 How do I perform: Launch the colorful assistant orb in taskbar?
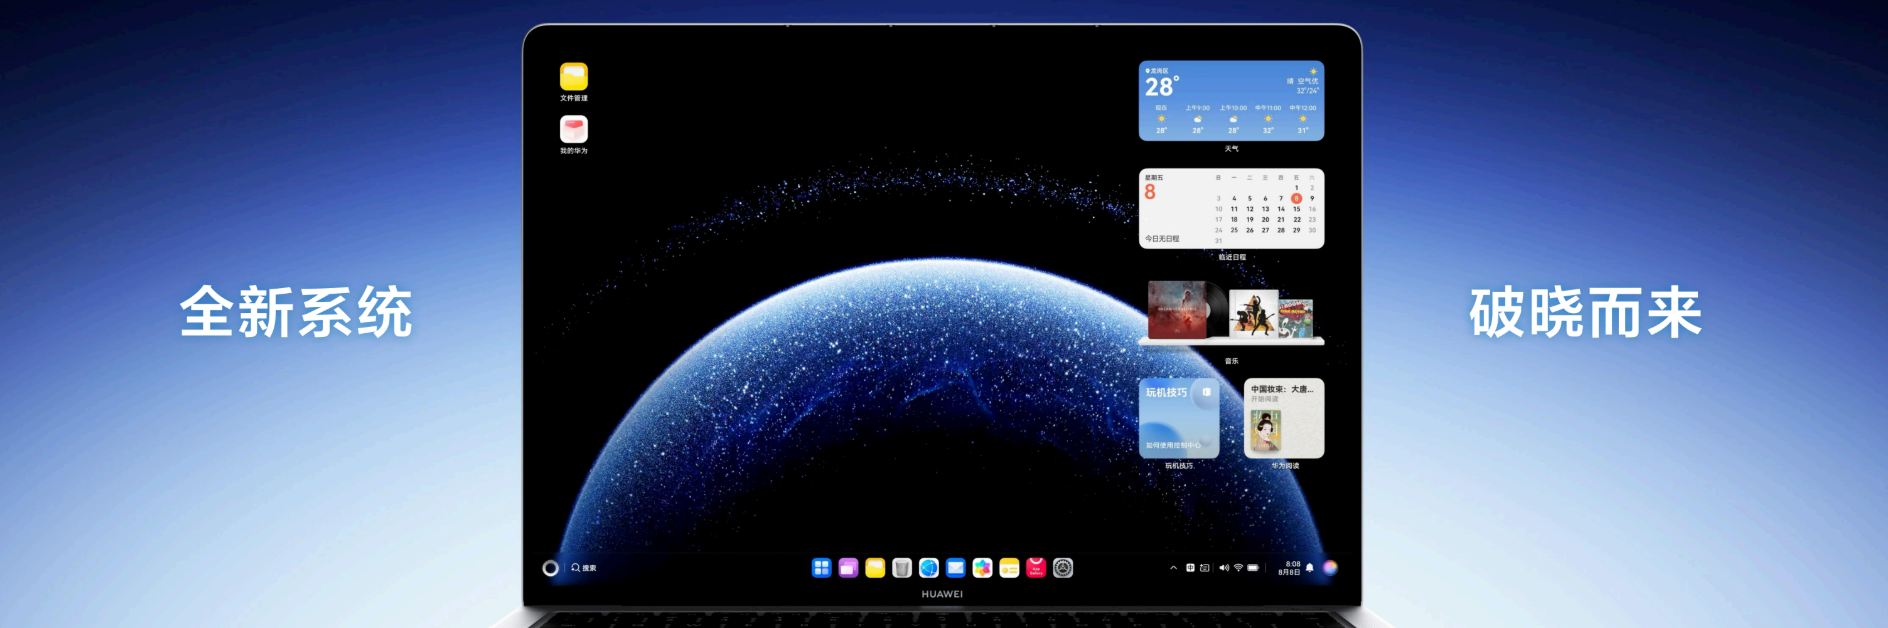point(1331,568)
